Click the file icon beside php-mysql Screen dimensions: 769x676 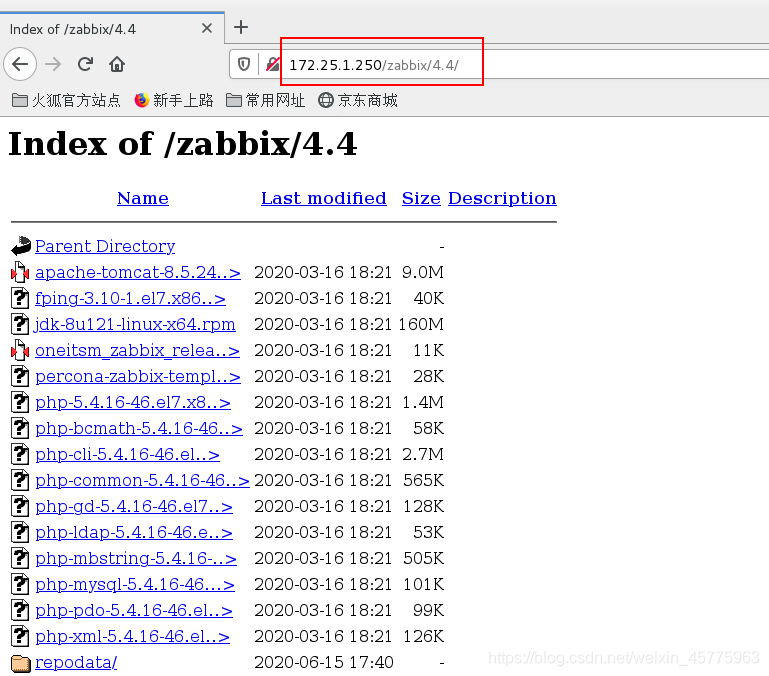(20, 584)
